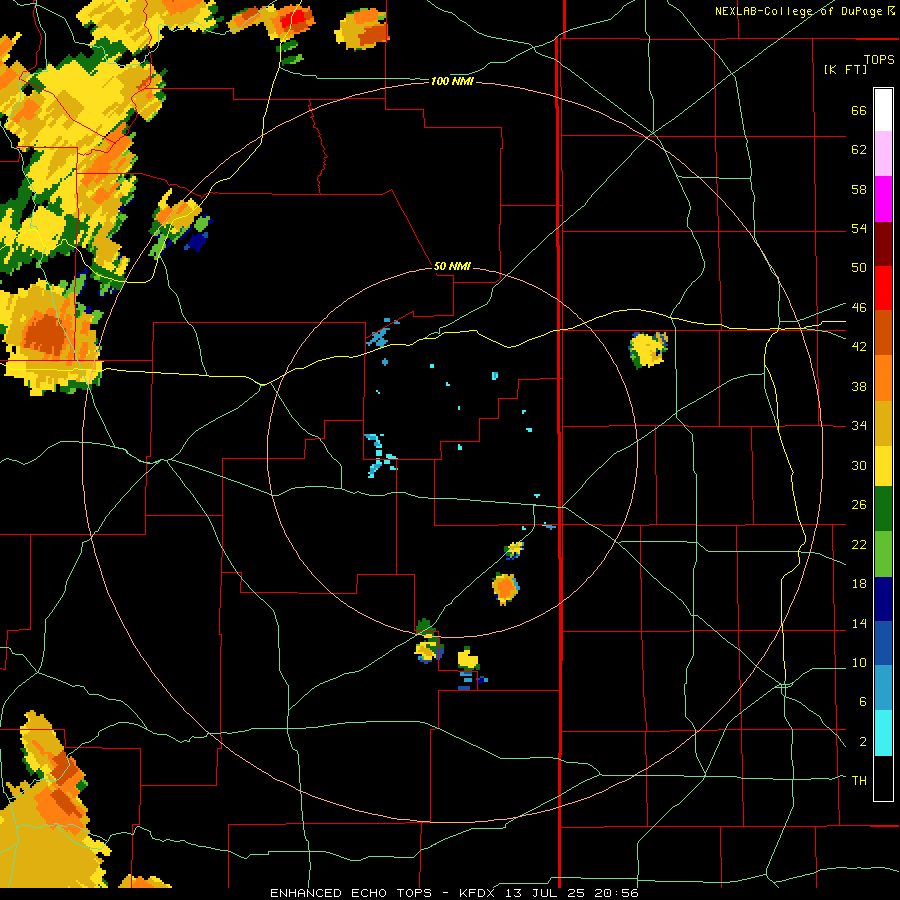Select the "38" legend value
900x900 pixels.
click(859, 386)
